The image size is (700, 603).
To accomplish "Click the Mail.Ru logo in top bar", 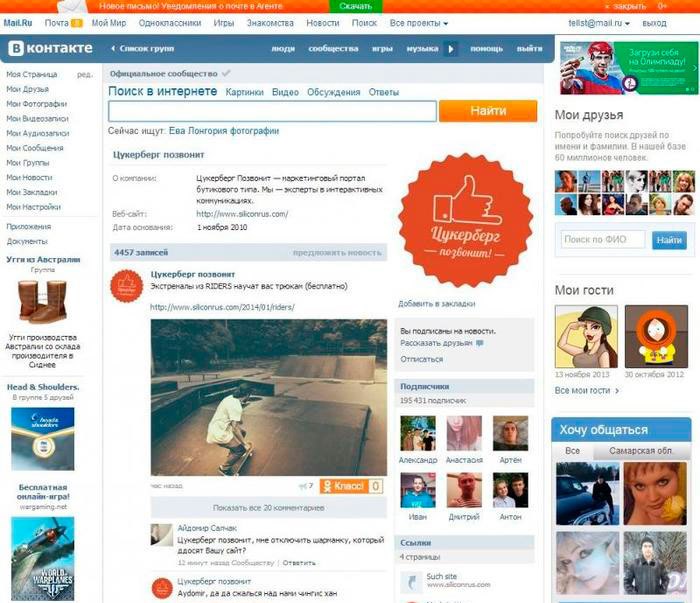I will point(19,22).
